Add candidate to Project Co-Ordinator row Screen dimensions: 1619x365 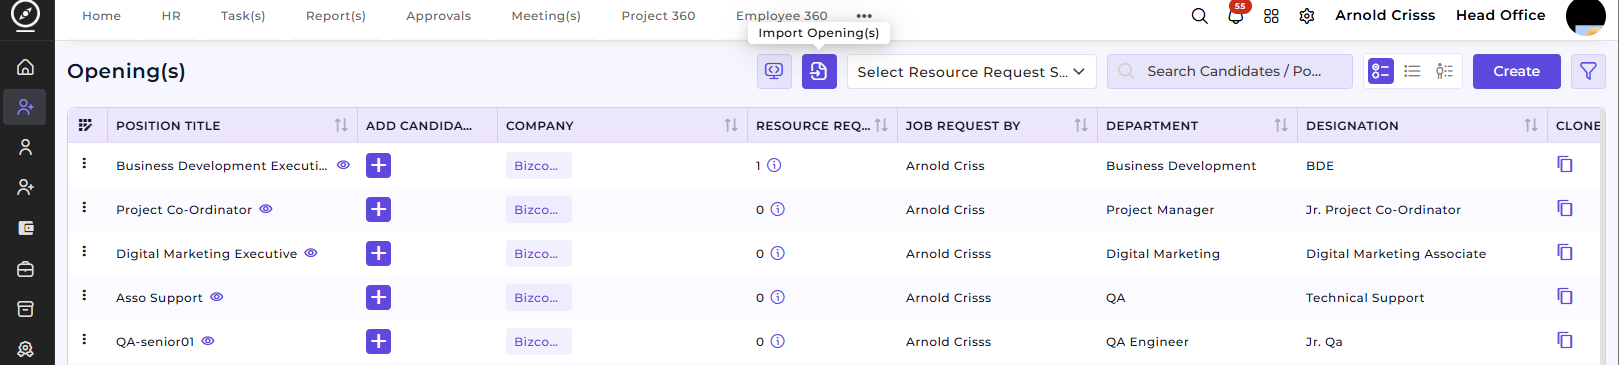(378, 209)
